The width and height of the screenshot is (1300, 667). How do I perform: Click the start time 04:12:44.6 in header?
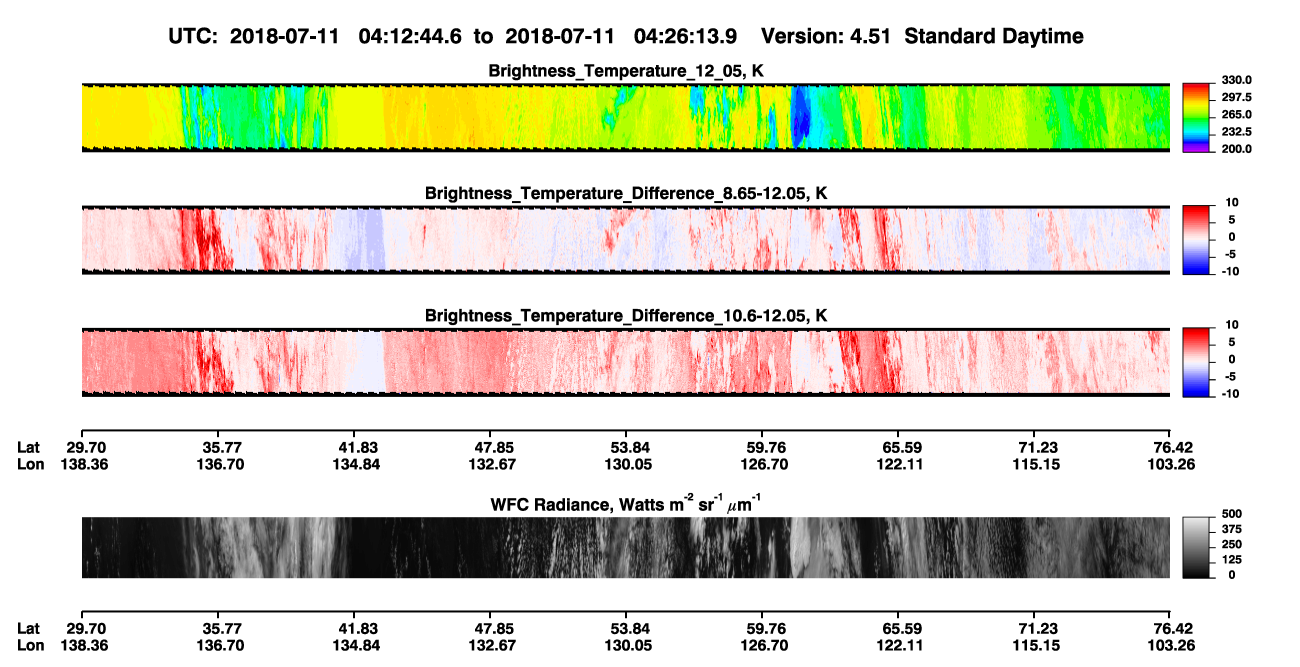point(411,36)
